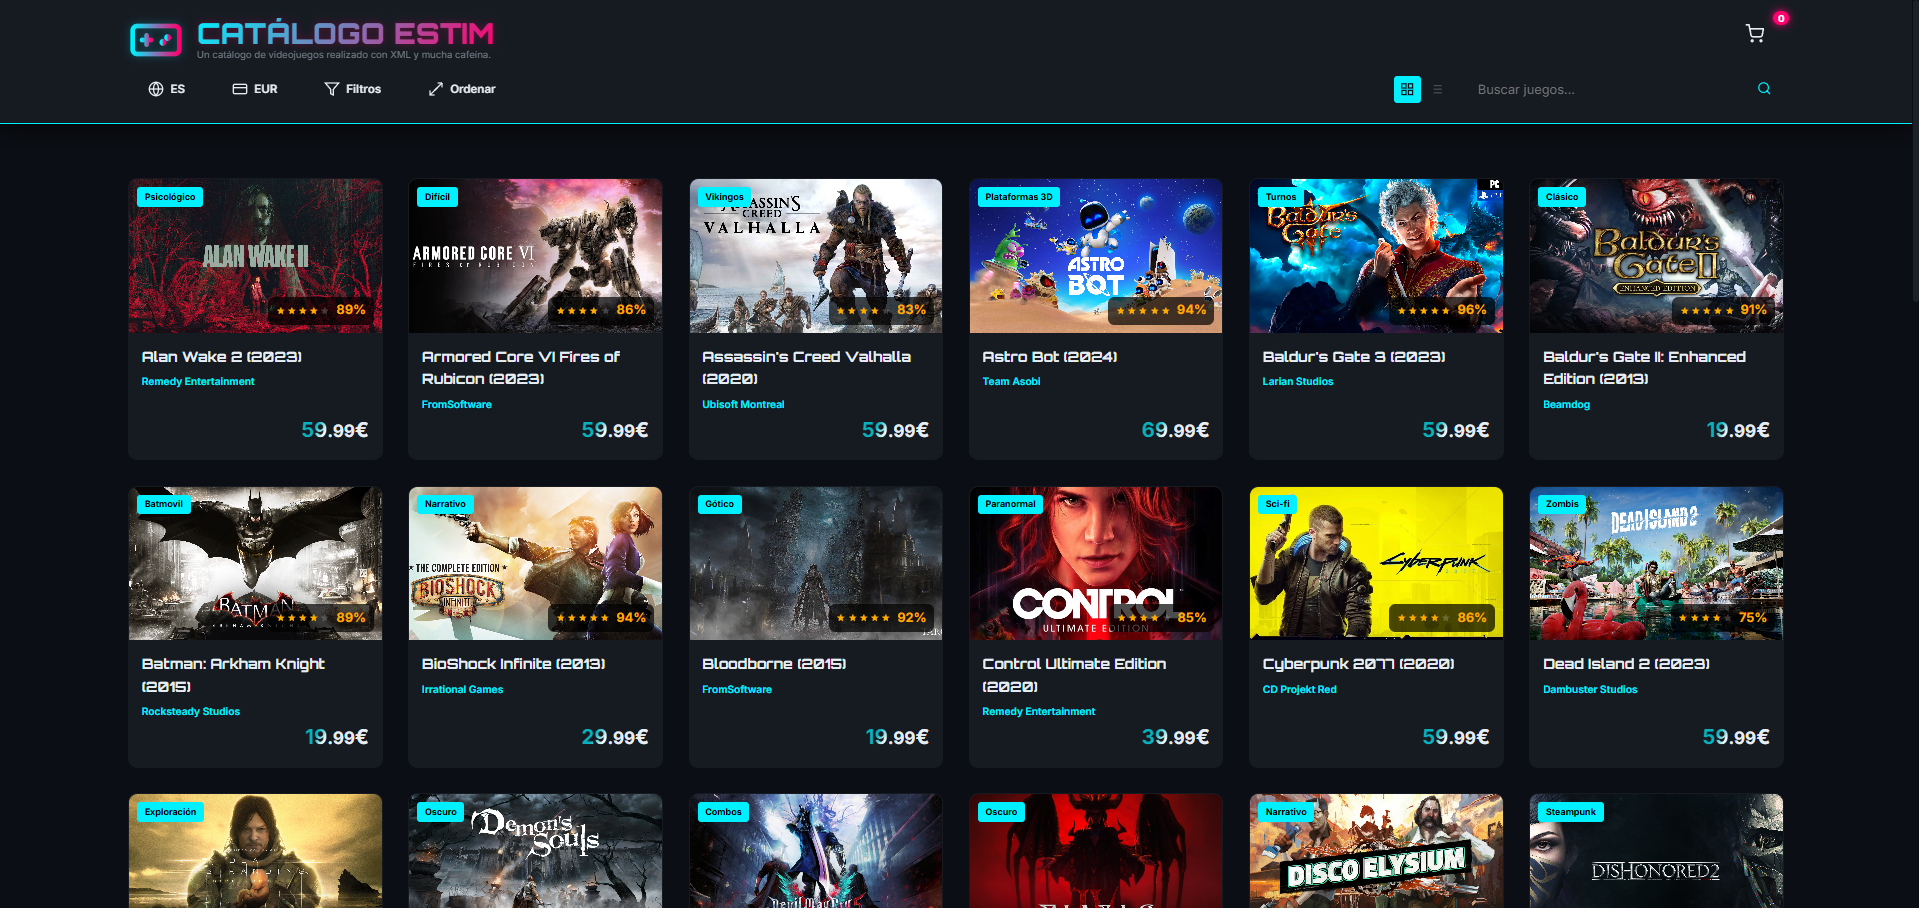Viewport: 1919px width, 908px height.
Task: Click the BioShock Infinite (2013) title
Action: (513, 664)
